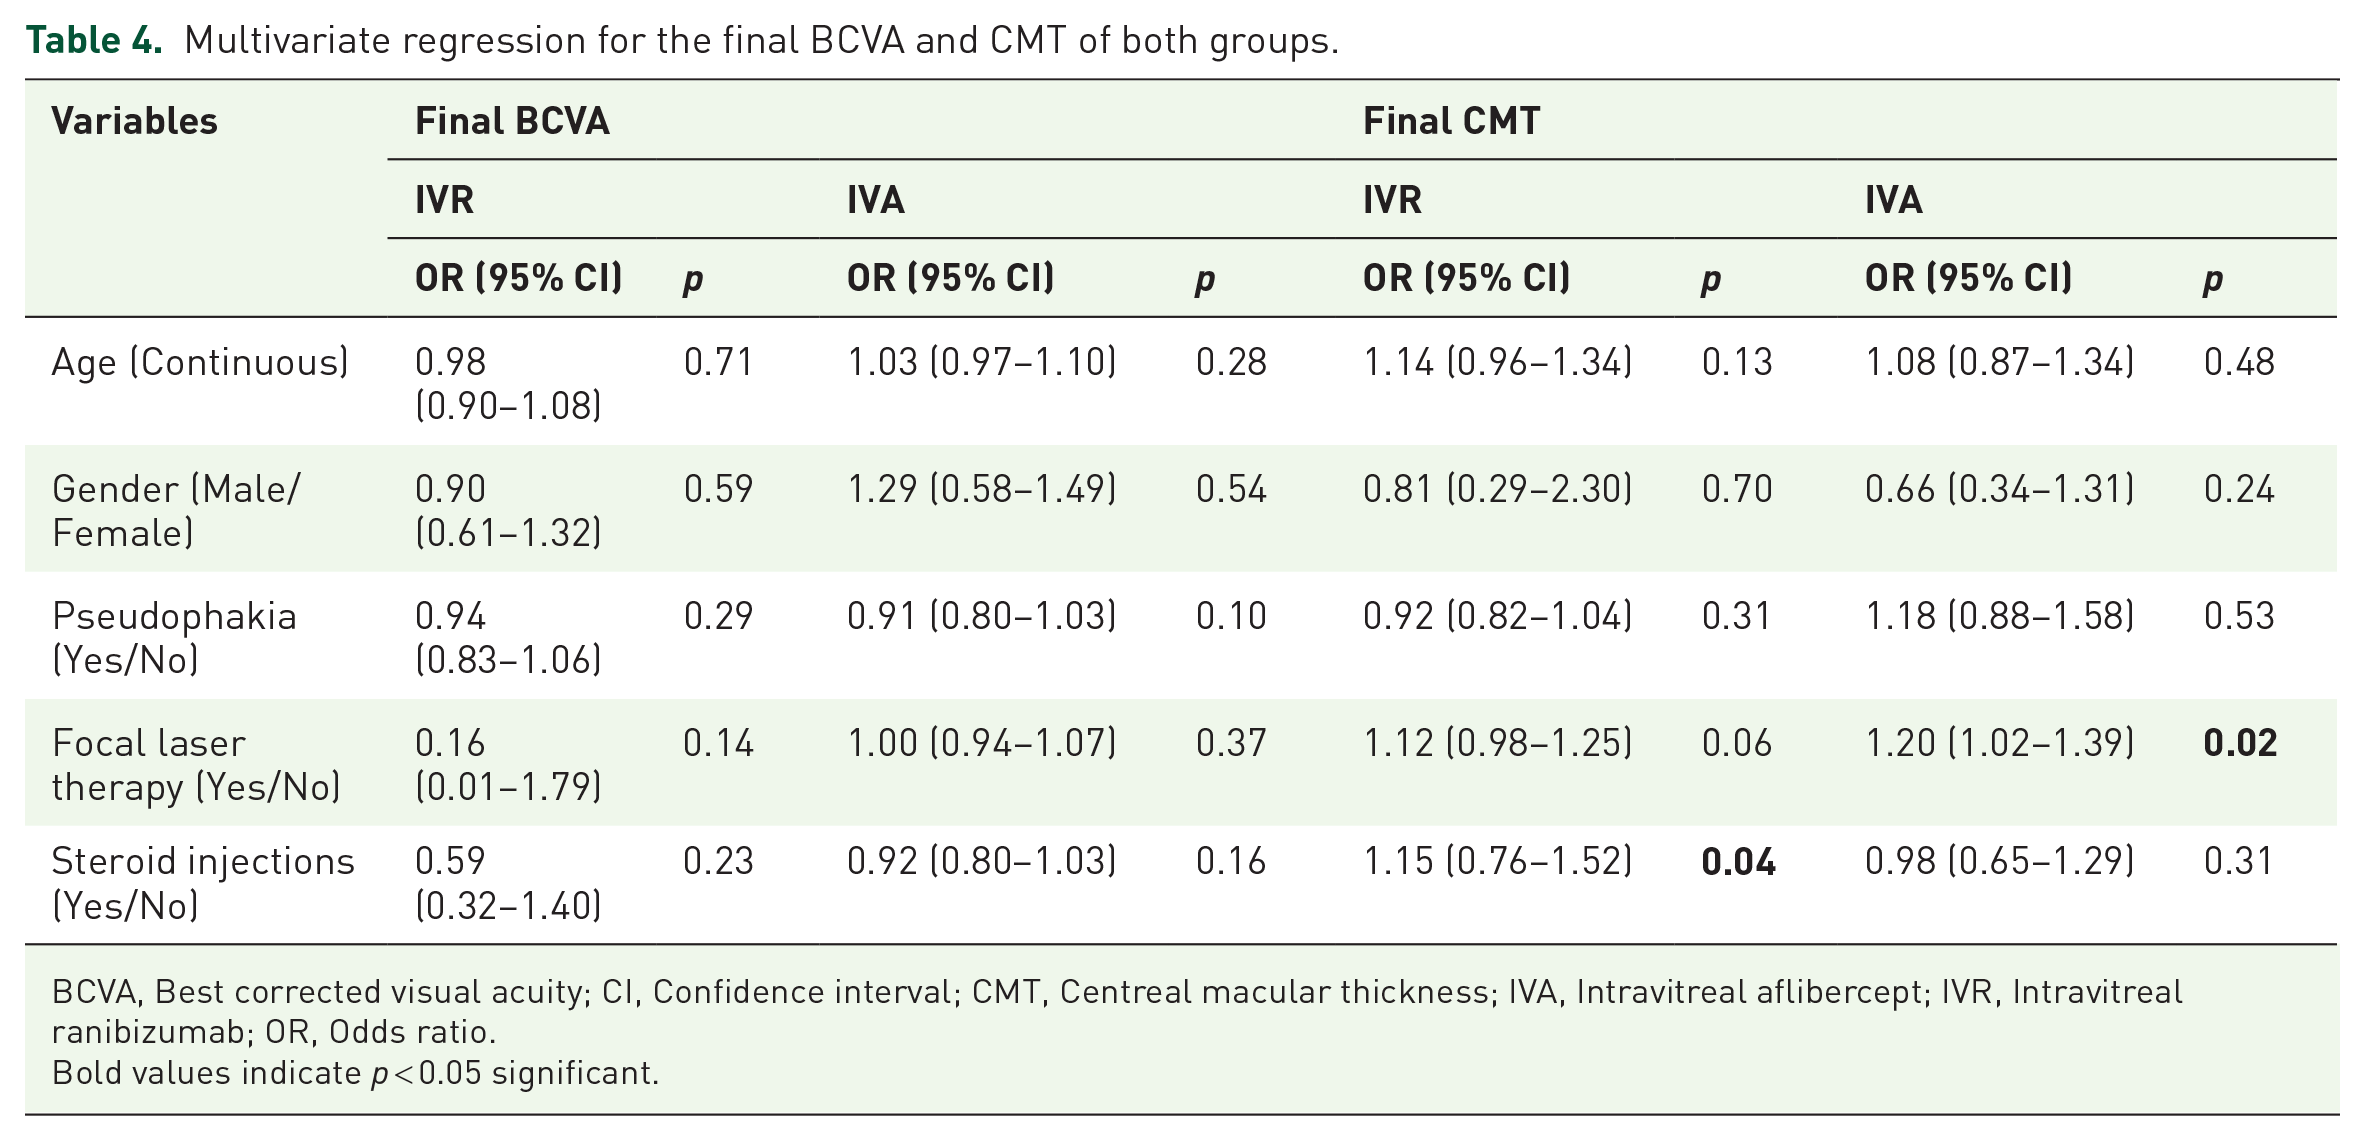Click the abbreviations footnote starting with BCVA
The height and width of the screenshot is (1141, 2365).
(1117, 1011)
